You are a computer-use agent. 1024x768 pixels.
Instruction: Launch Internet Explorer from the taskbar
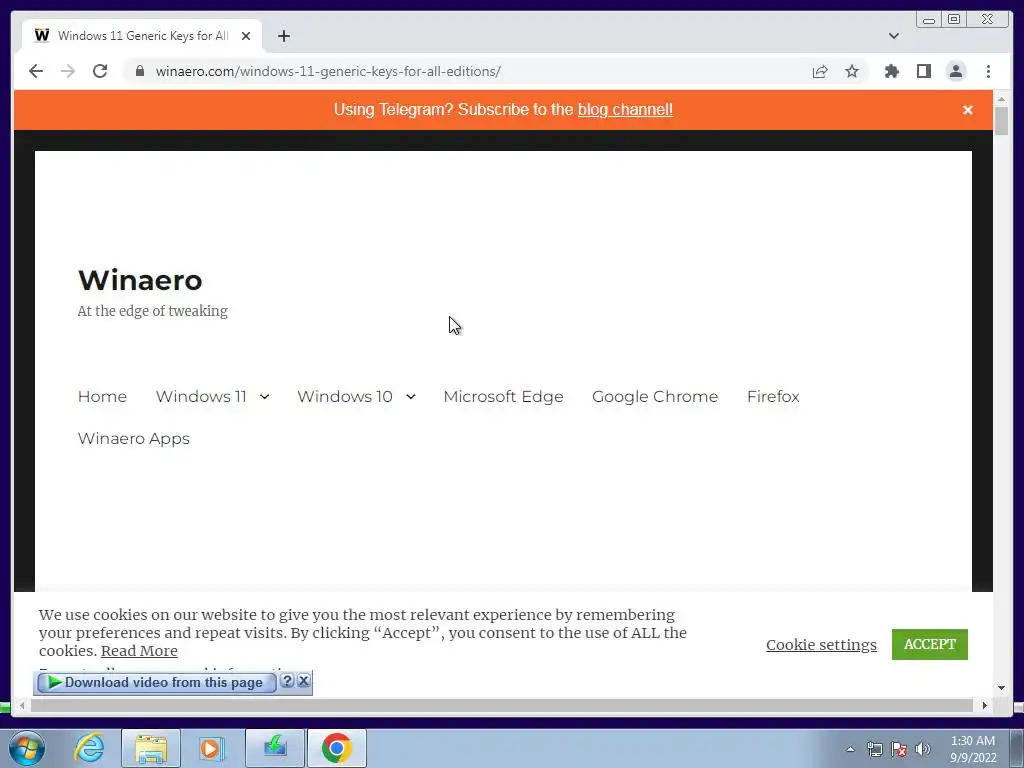(x=89, y=748)
